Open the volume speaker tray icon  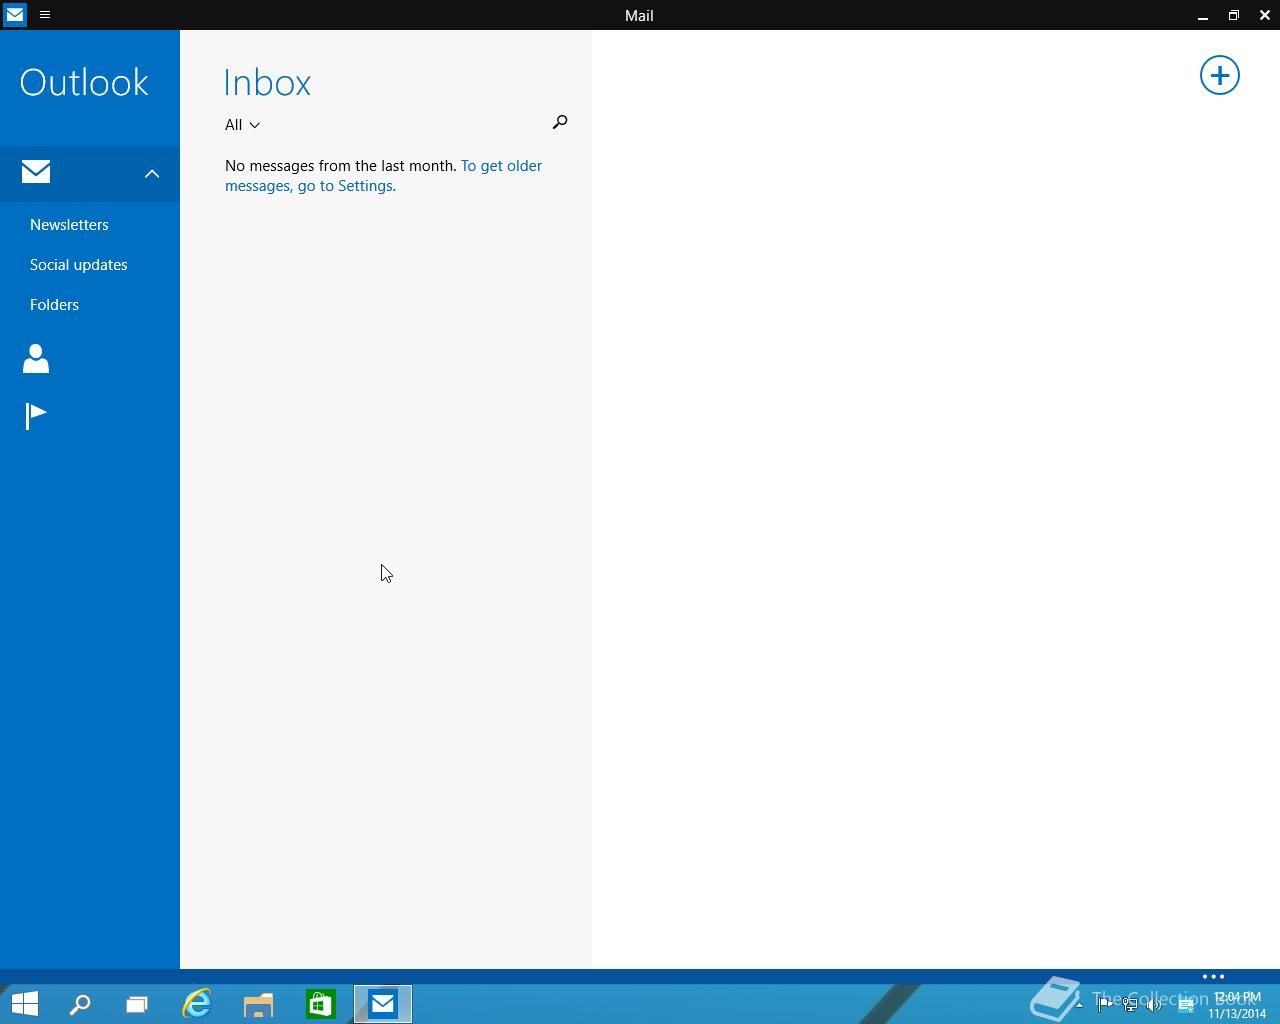tap(1155, 1005)
